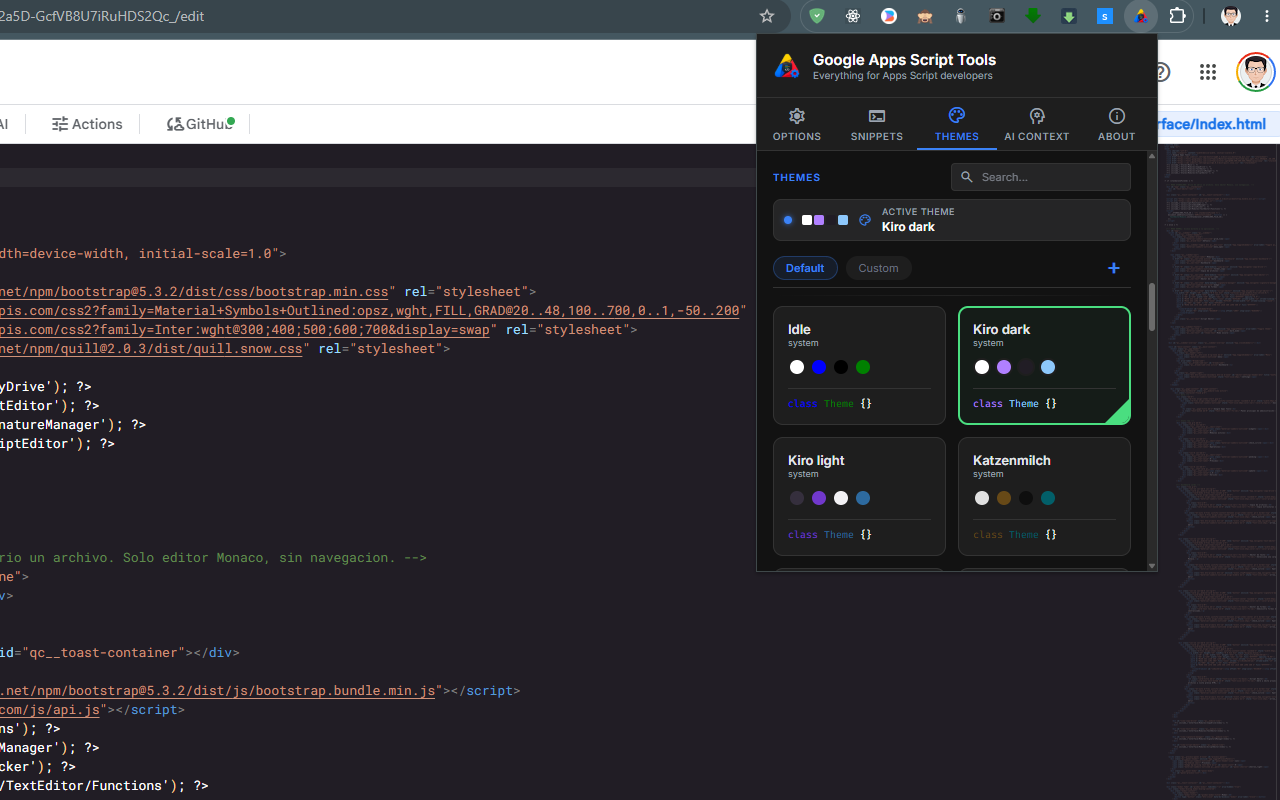Screen dimensions: 1280x800
Task: Switch to the Snippets tab
Action: [x=877, y=125]
